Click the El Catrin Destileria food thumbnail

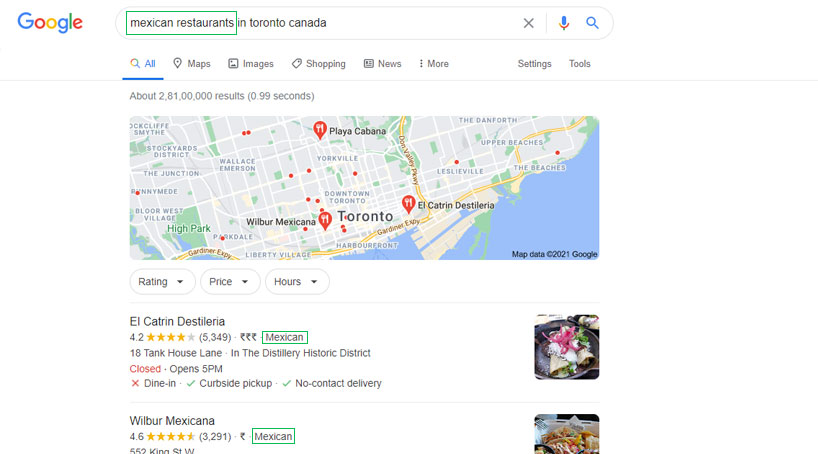[x=567, y=347]
